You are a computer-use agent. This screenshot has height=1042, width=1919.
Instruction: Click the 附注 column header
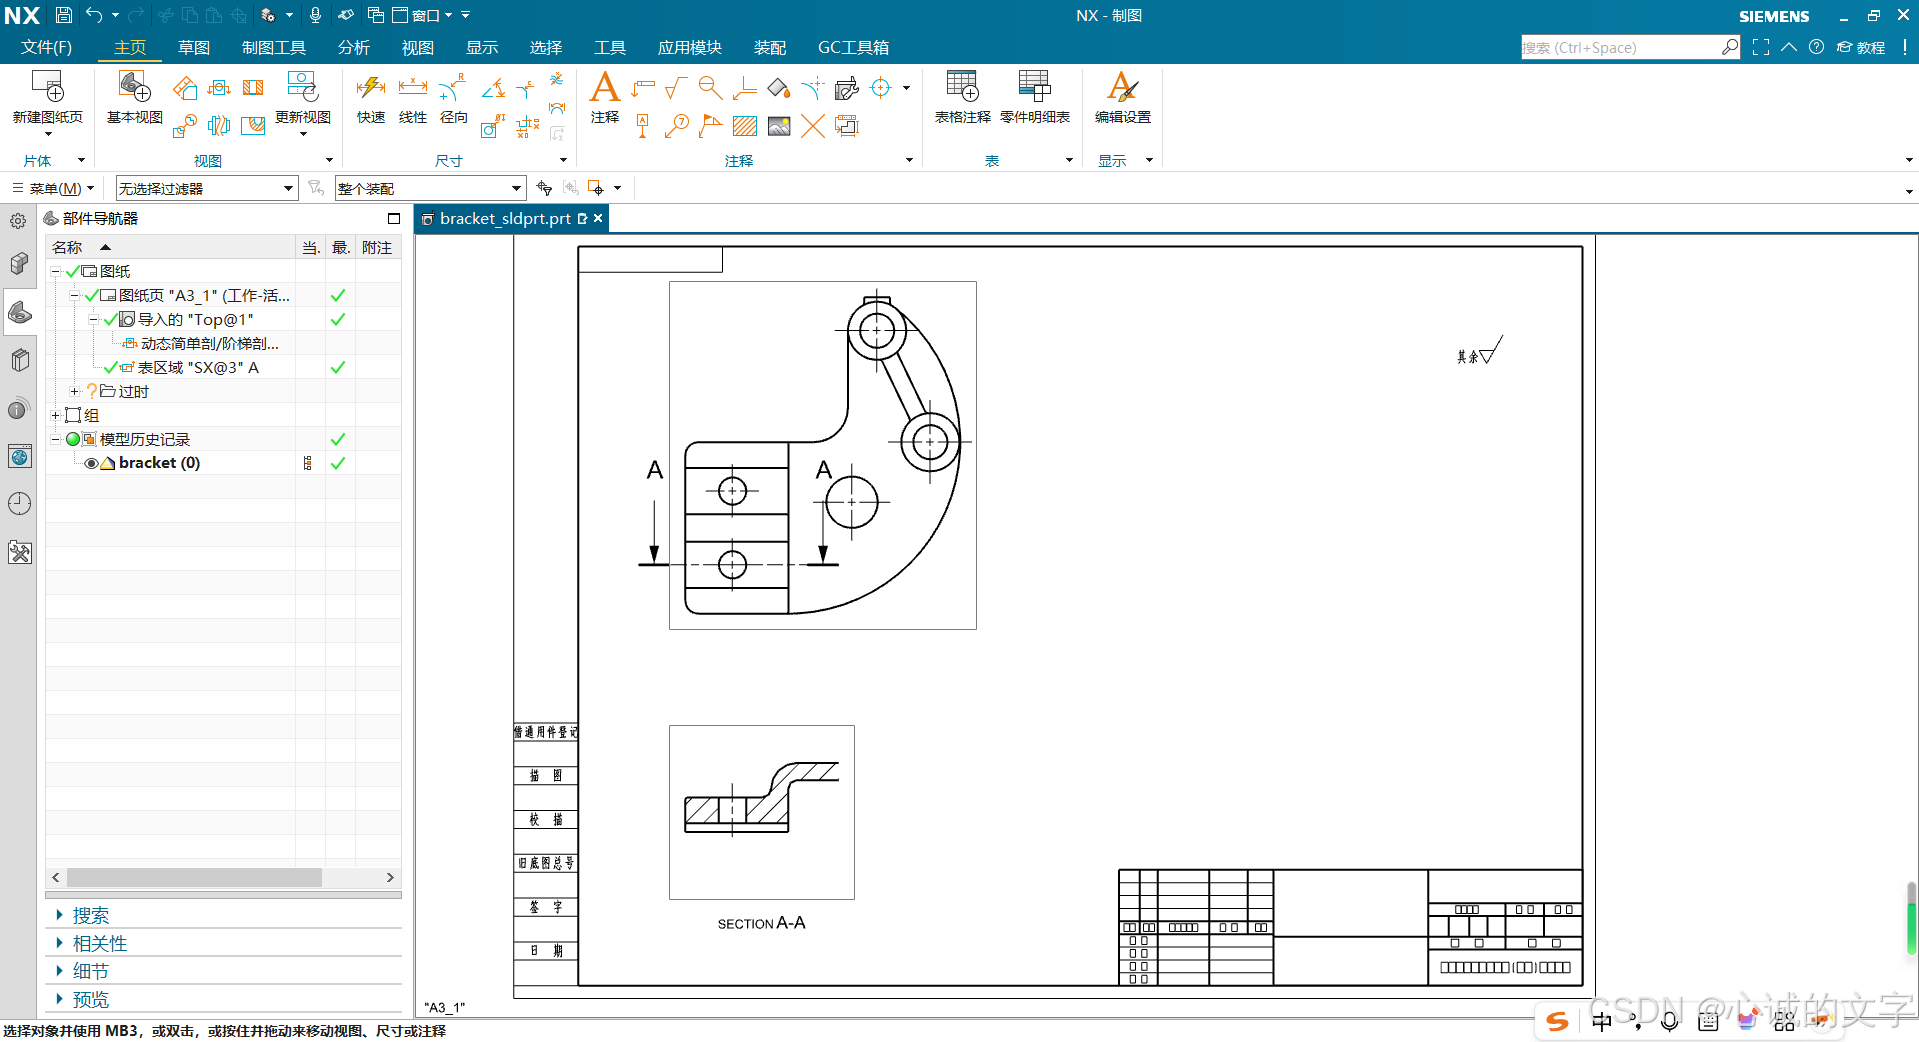coord(377,247)
